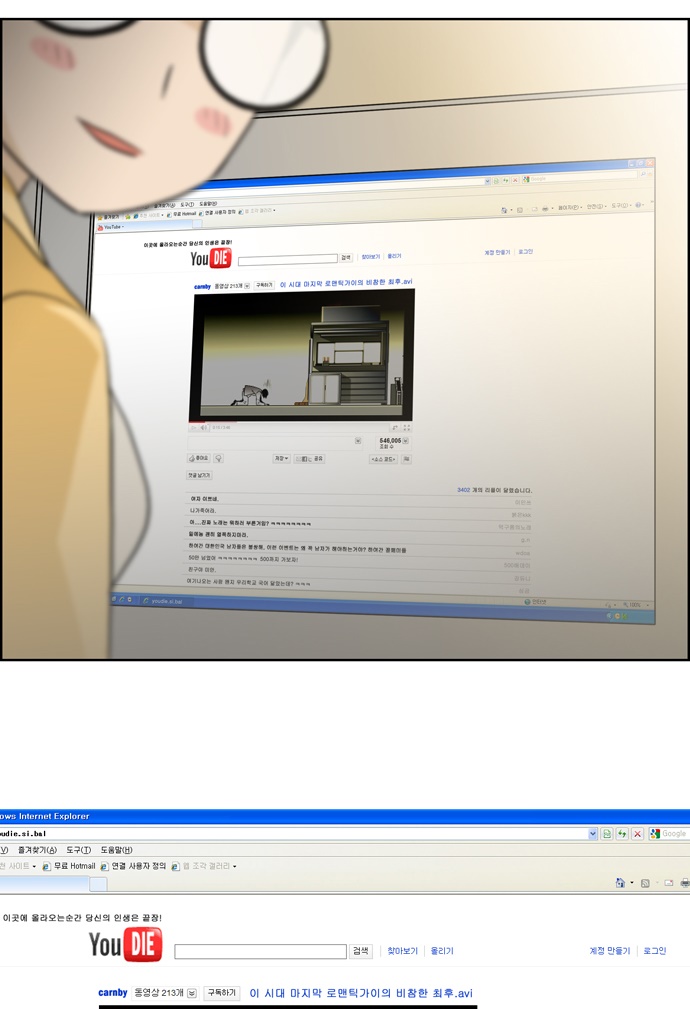Image resolution: width=690 pixels, height=1009 pixels.
Task: Click the Refresh icon in the close-up browser
Action: click(622, 833)
